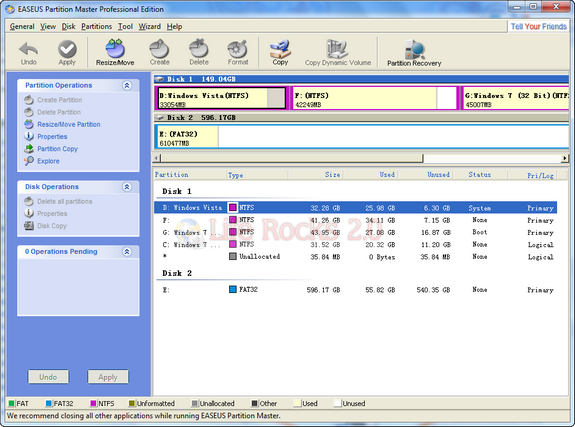Open the Disk menu
This screenshot has width=575, height=427.
(x=68, y=26)
